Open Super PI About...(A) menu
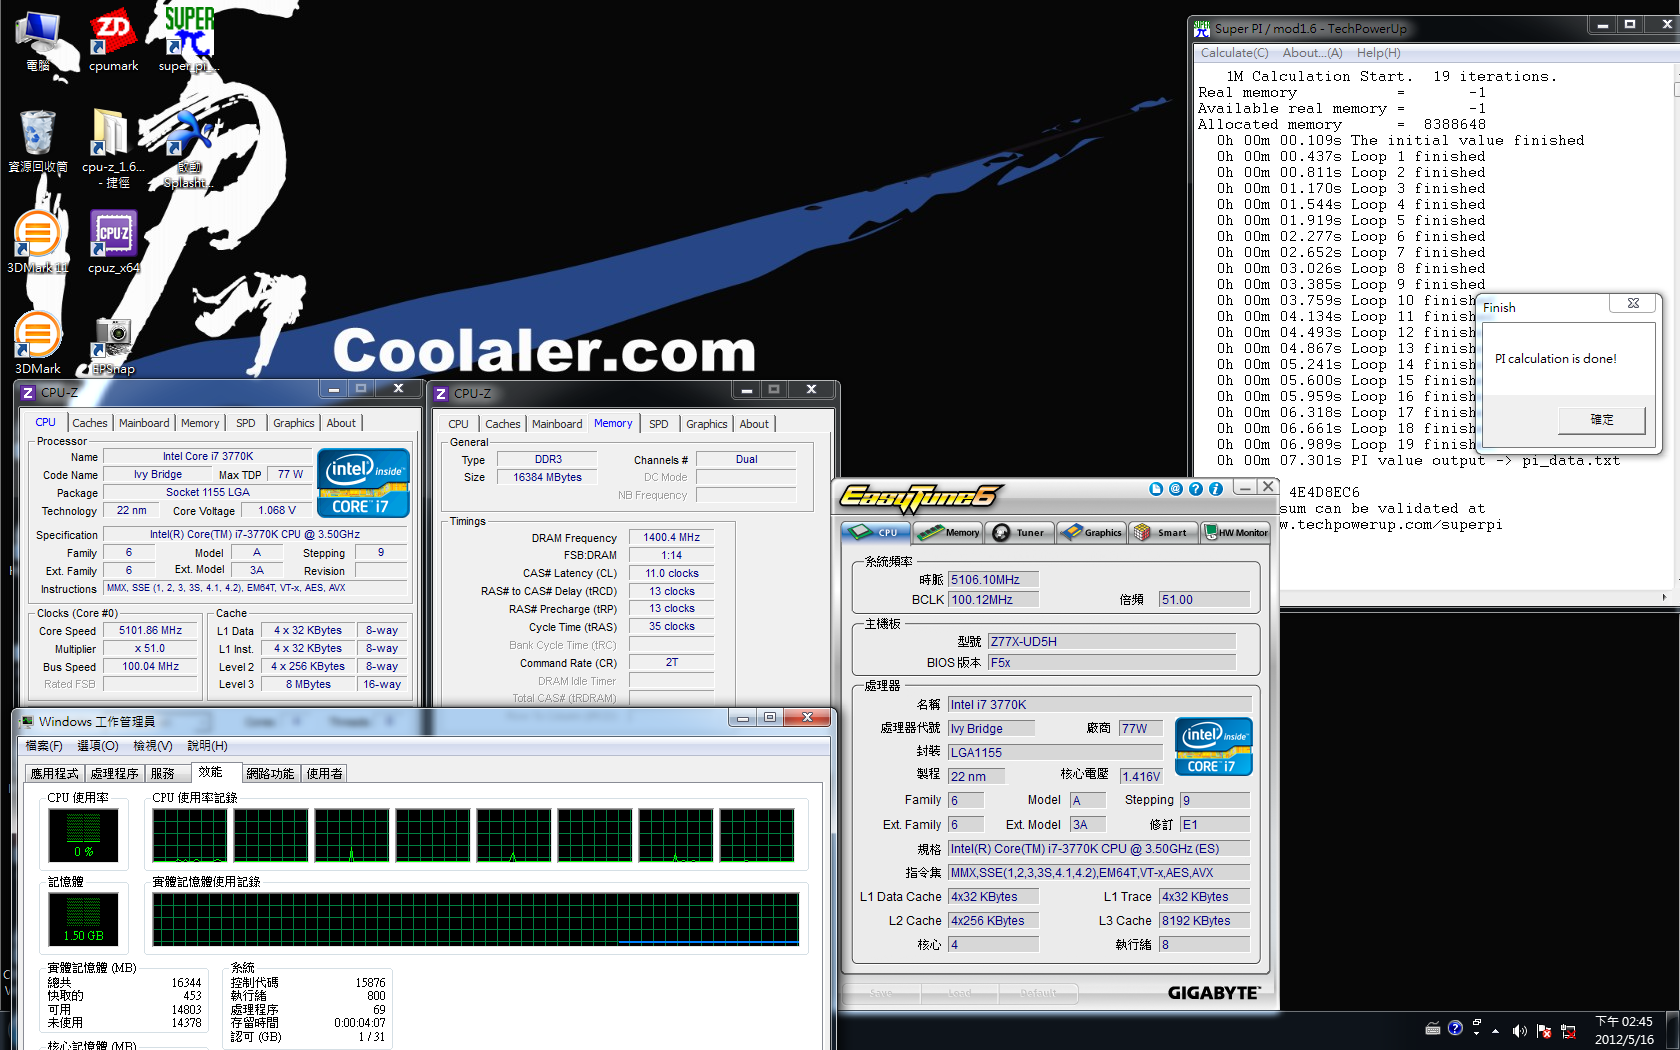The height and width of the screenshot is (1050, 1680). point(1312,53)
